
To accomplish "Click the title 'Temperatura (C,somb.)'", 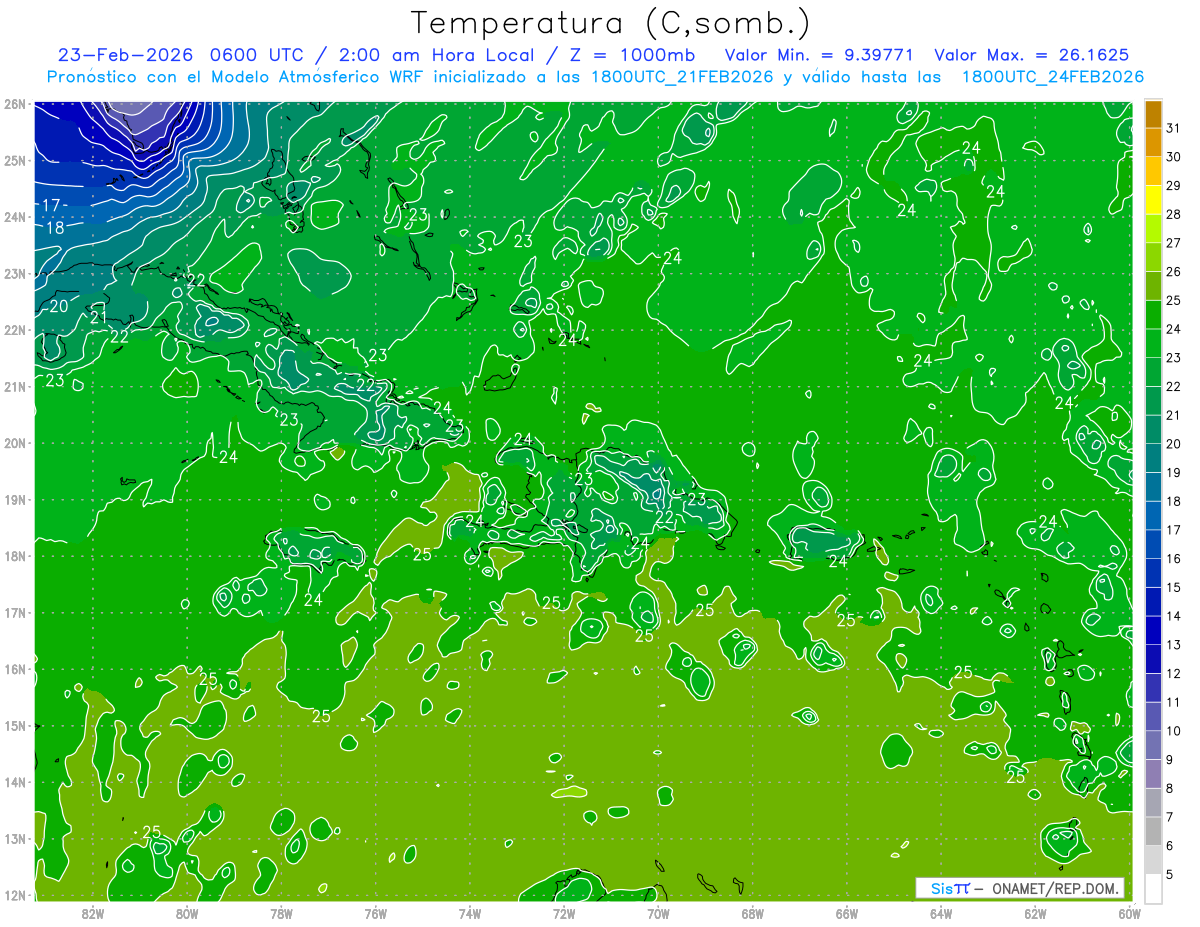I will tap(610, 23).
